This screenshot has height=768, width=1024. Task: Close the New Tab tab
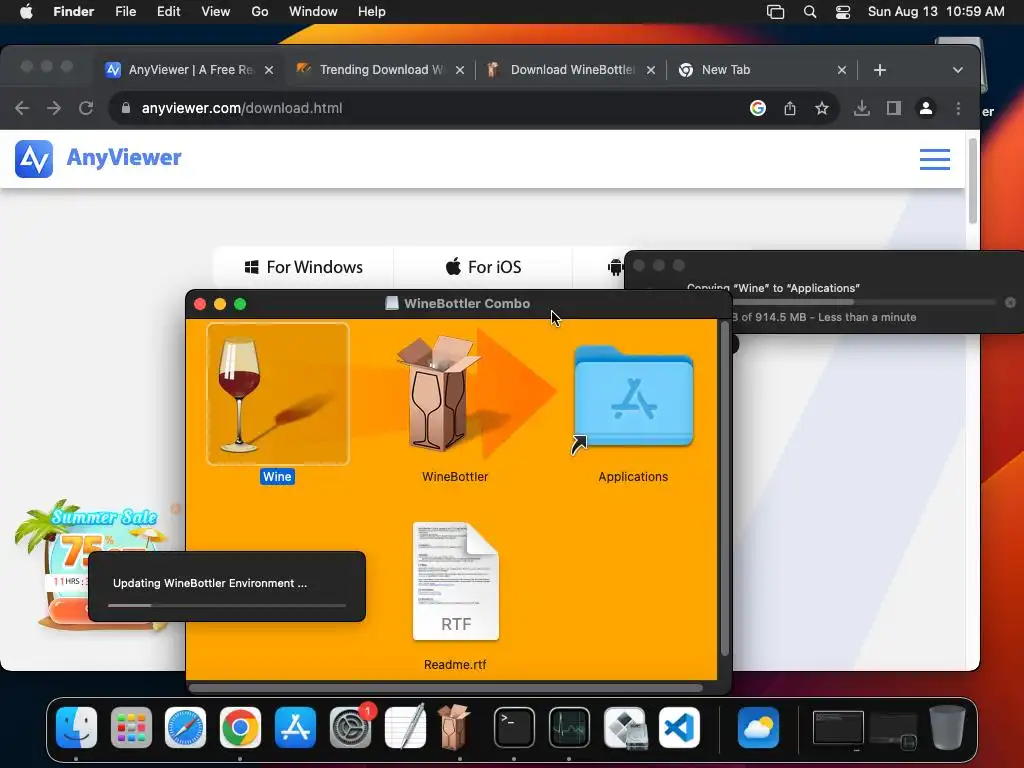[842, 70]
